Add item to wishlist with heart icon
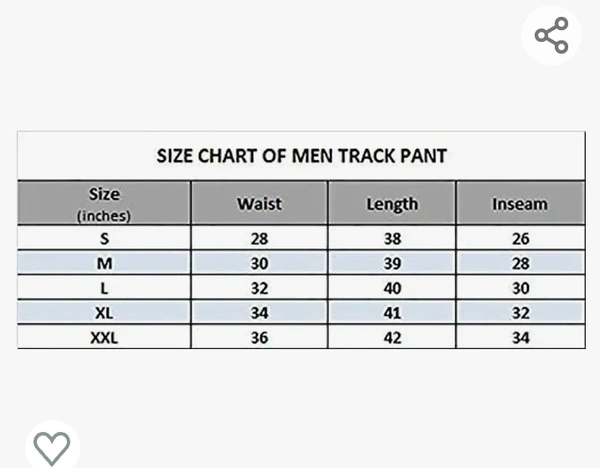The width and height of the screenshot is (600, 468). coord(52,447)
